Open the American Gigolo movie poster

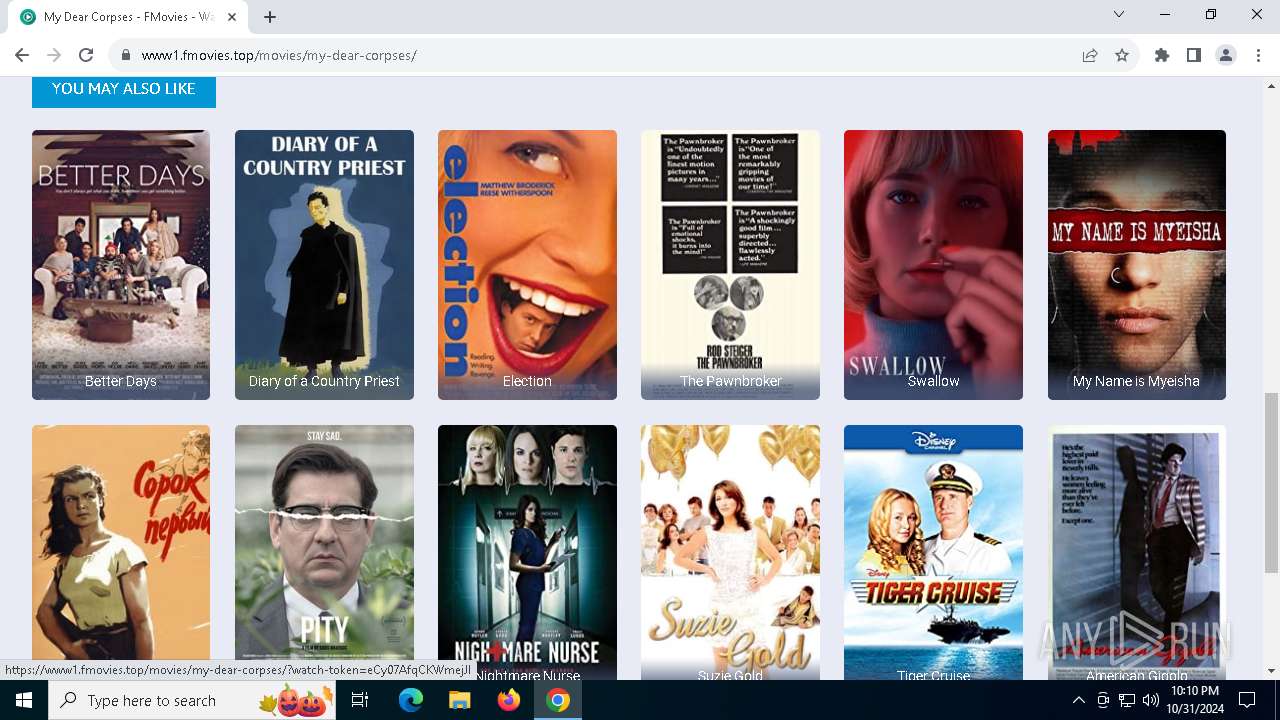tap(1137, 552)
